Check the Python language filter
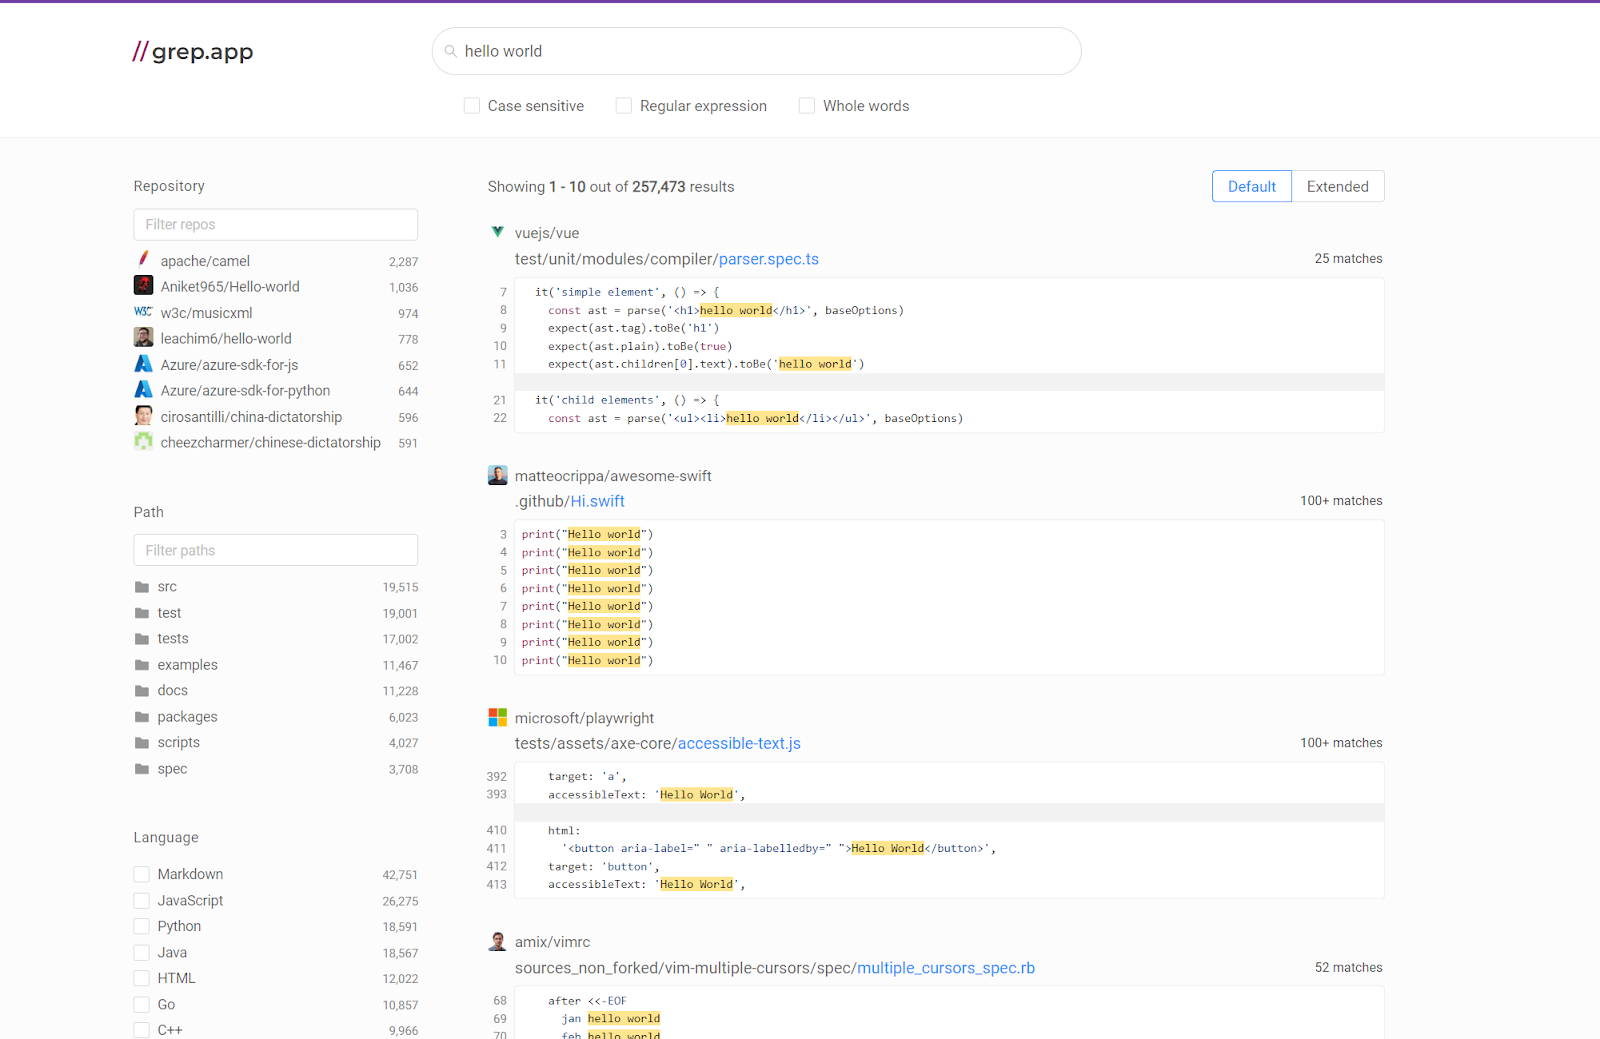Viewport: 1600px width, 1039px height. pos(142,926)
